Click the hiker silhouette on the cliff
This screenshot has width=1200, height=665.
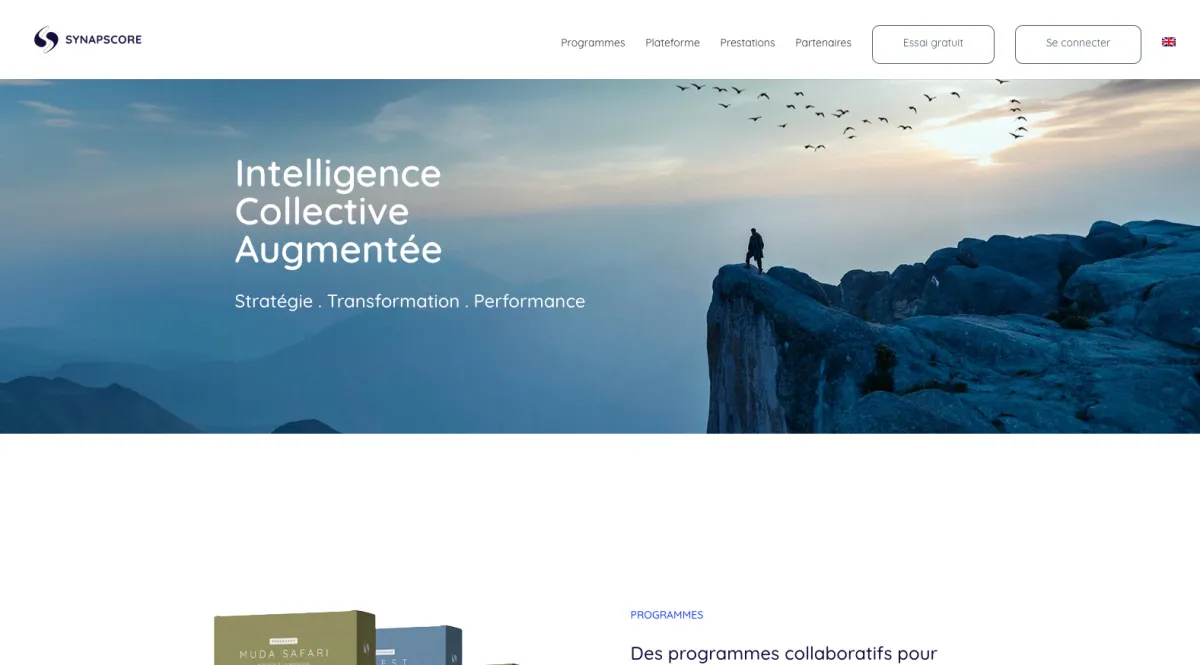click(x=756, y=250)
